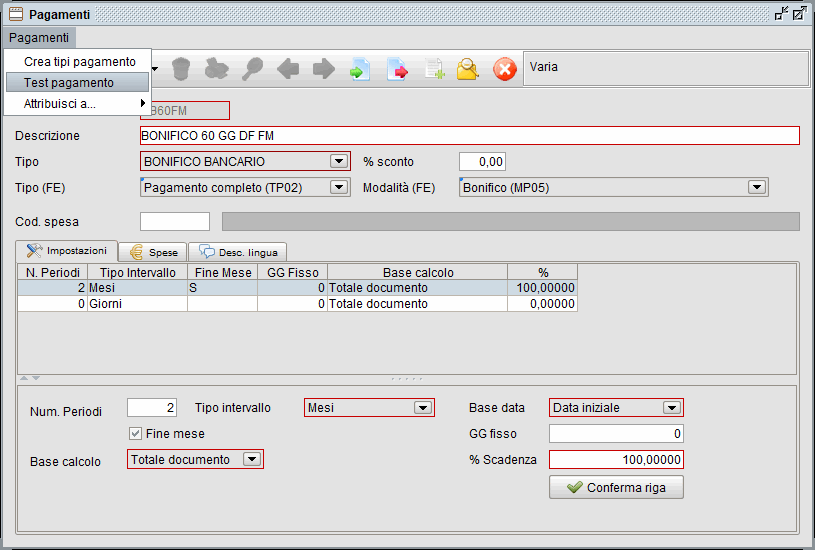
Task: Click the page with green plus icon
Action: click(433, 69)
